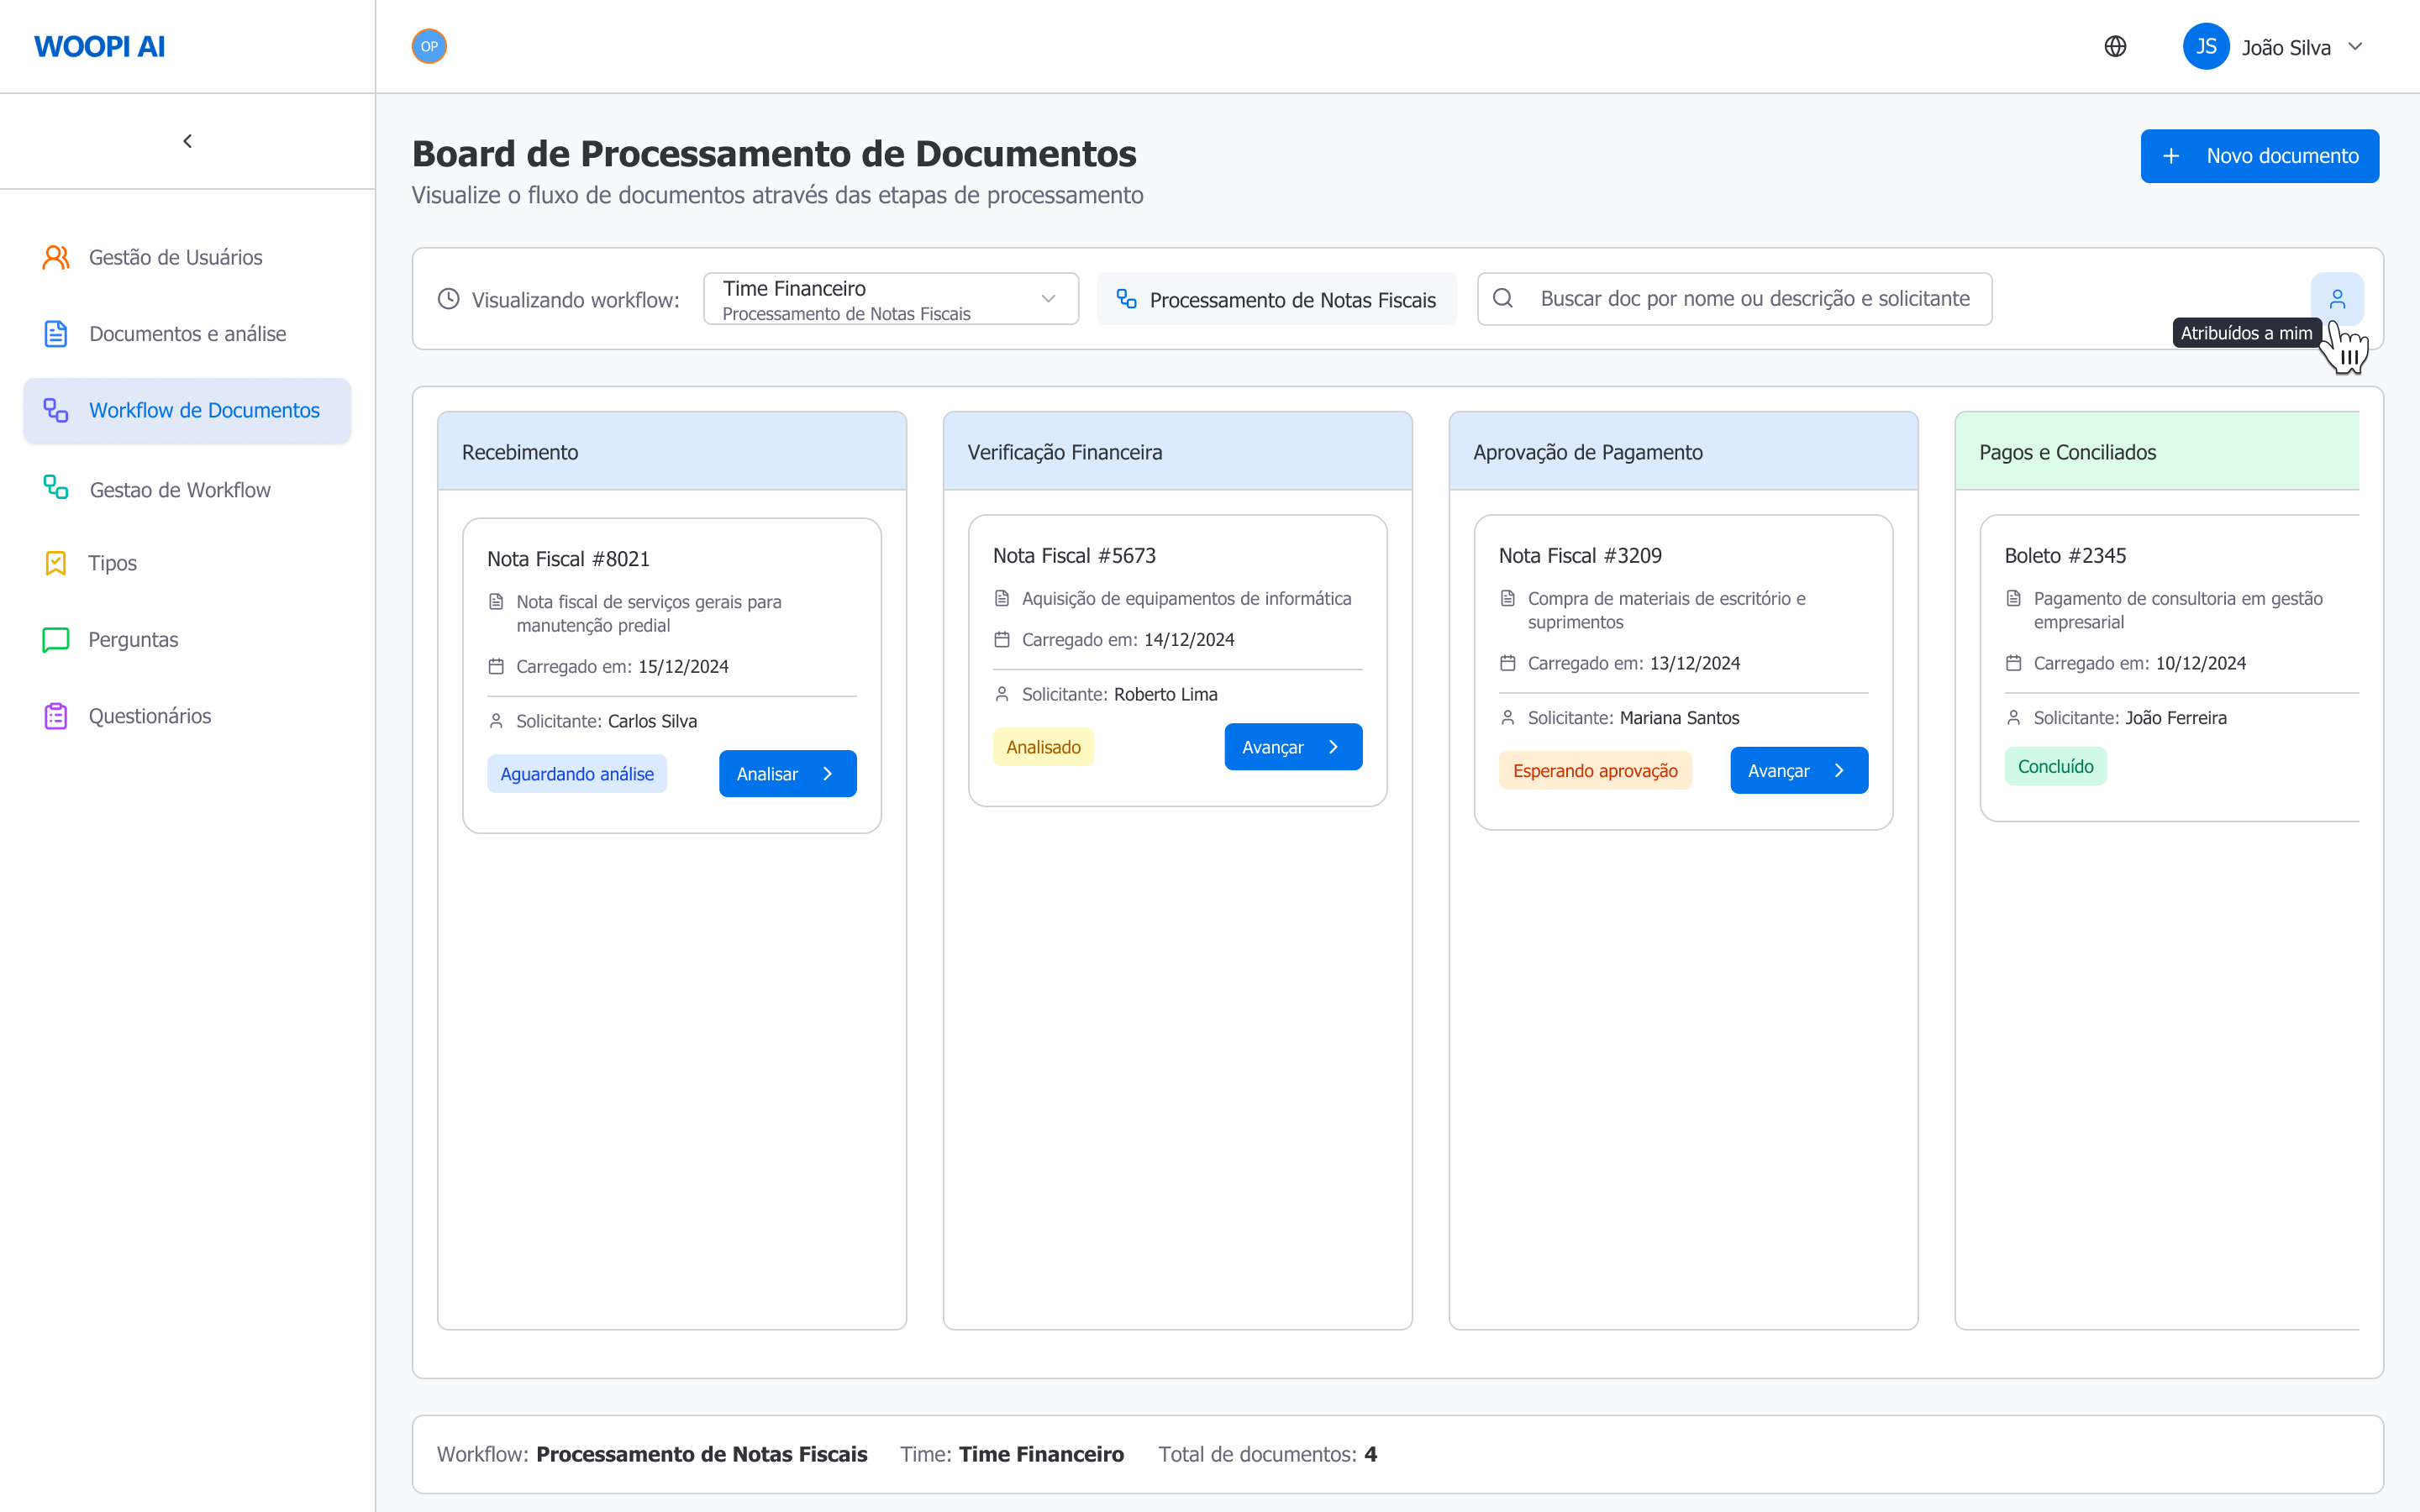
Task: Click the globe language icon in header
Action: point(2116,46)
